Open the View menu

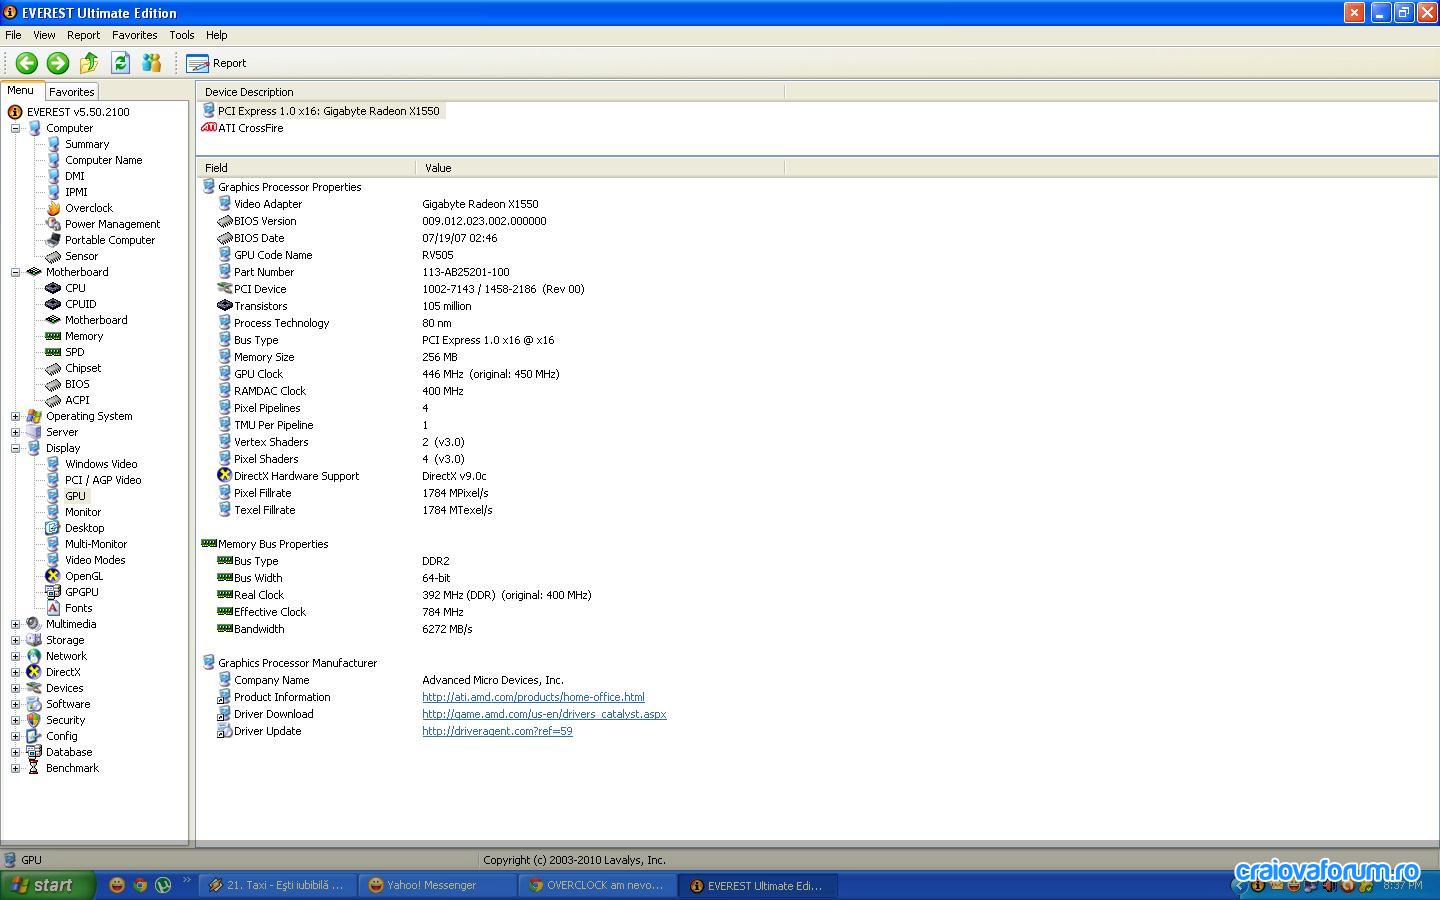[x=44, y=35]
